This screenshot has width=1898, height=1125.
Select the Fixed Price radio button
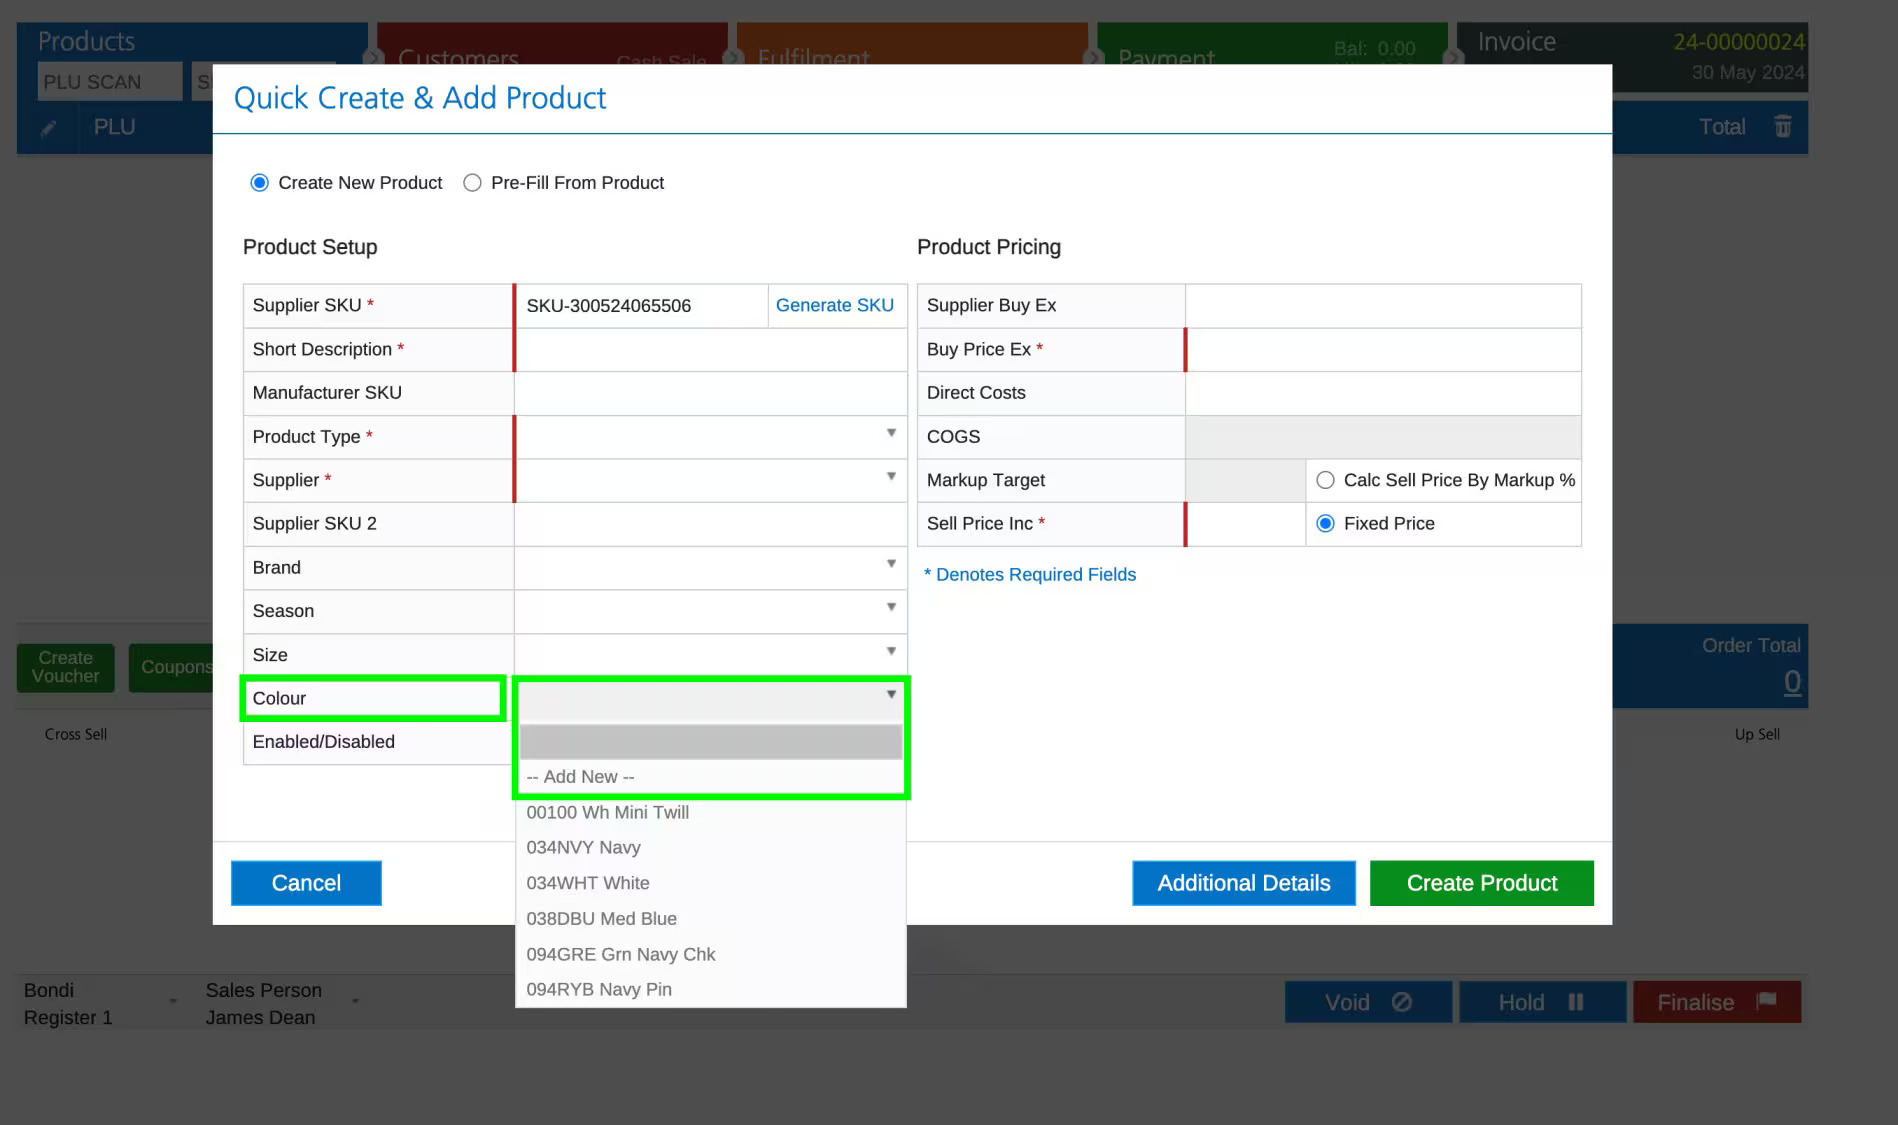click(x=1325, y=523)
